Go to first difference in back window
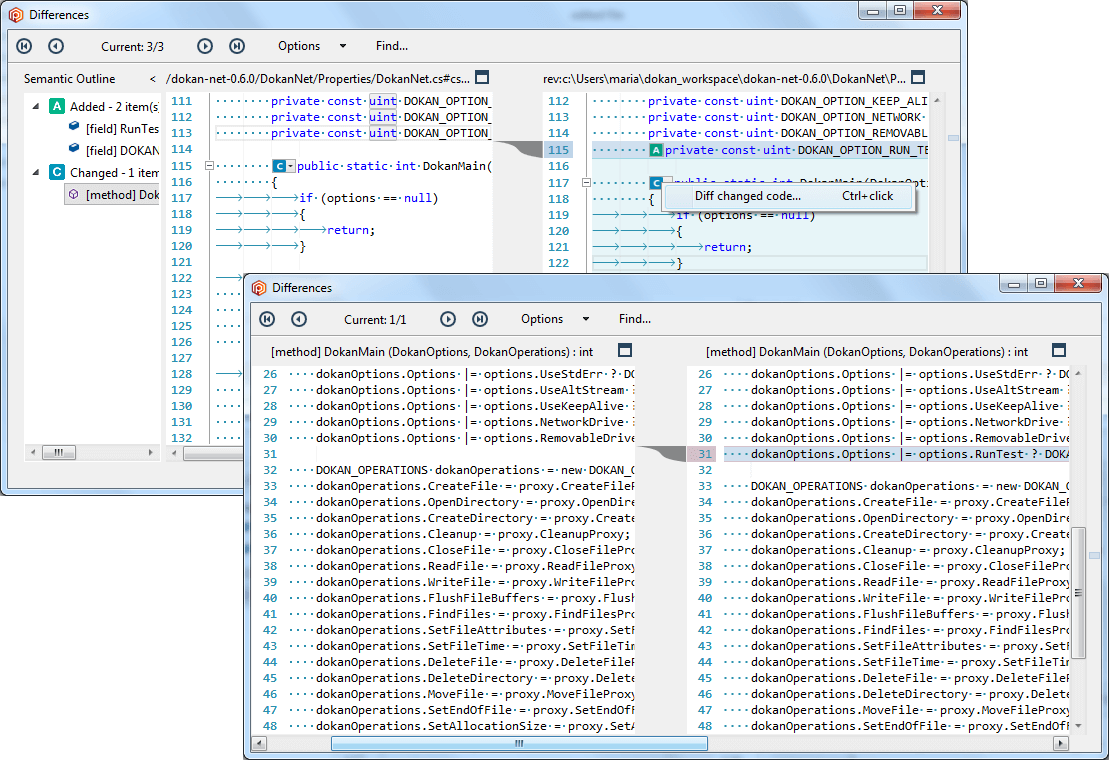This screenshot has height=760, width=1109. click(24, 46)
